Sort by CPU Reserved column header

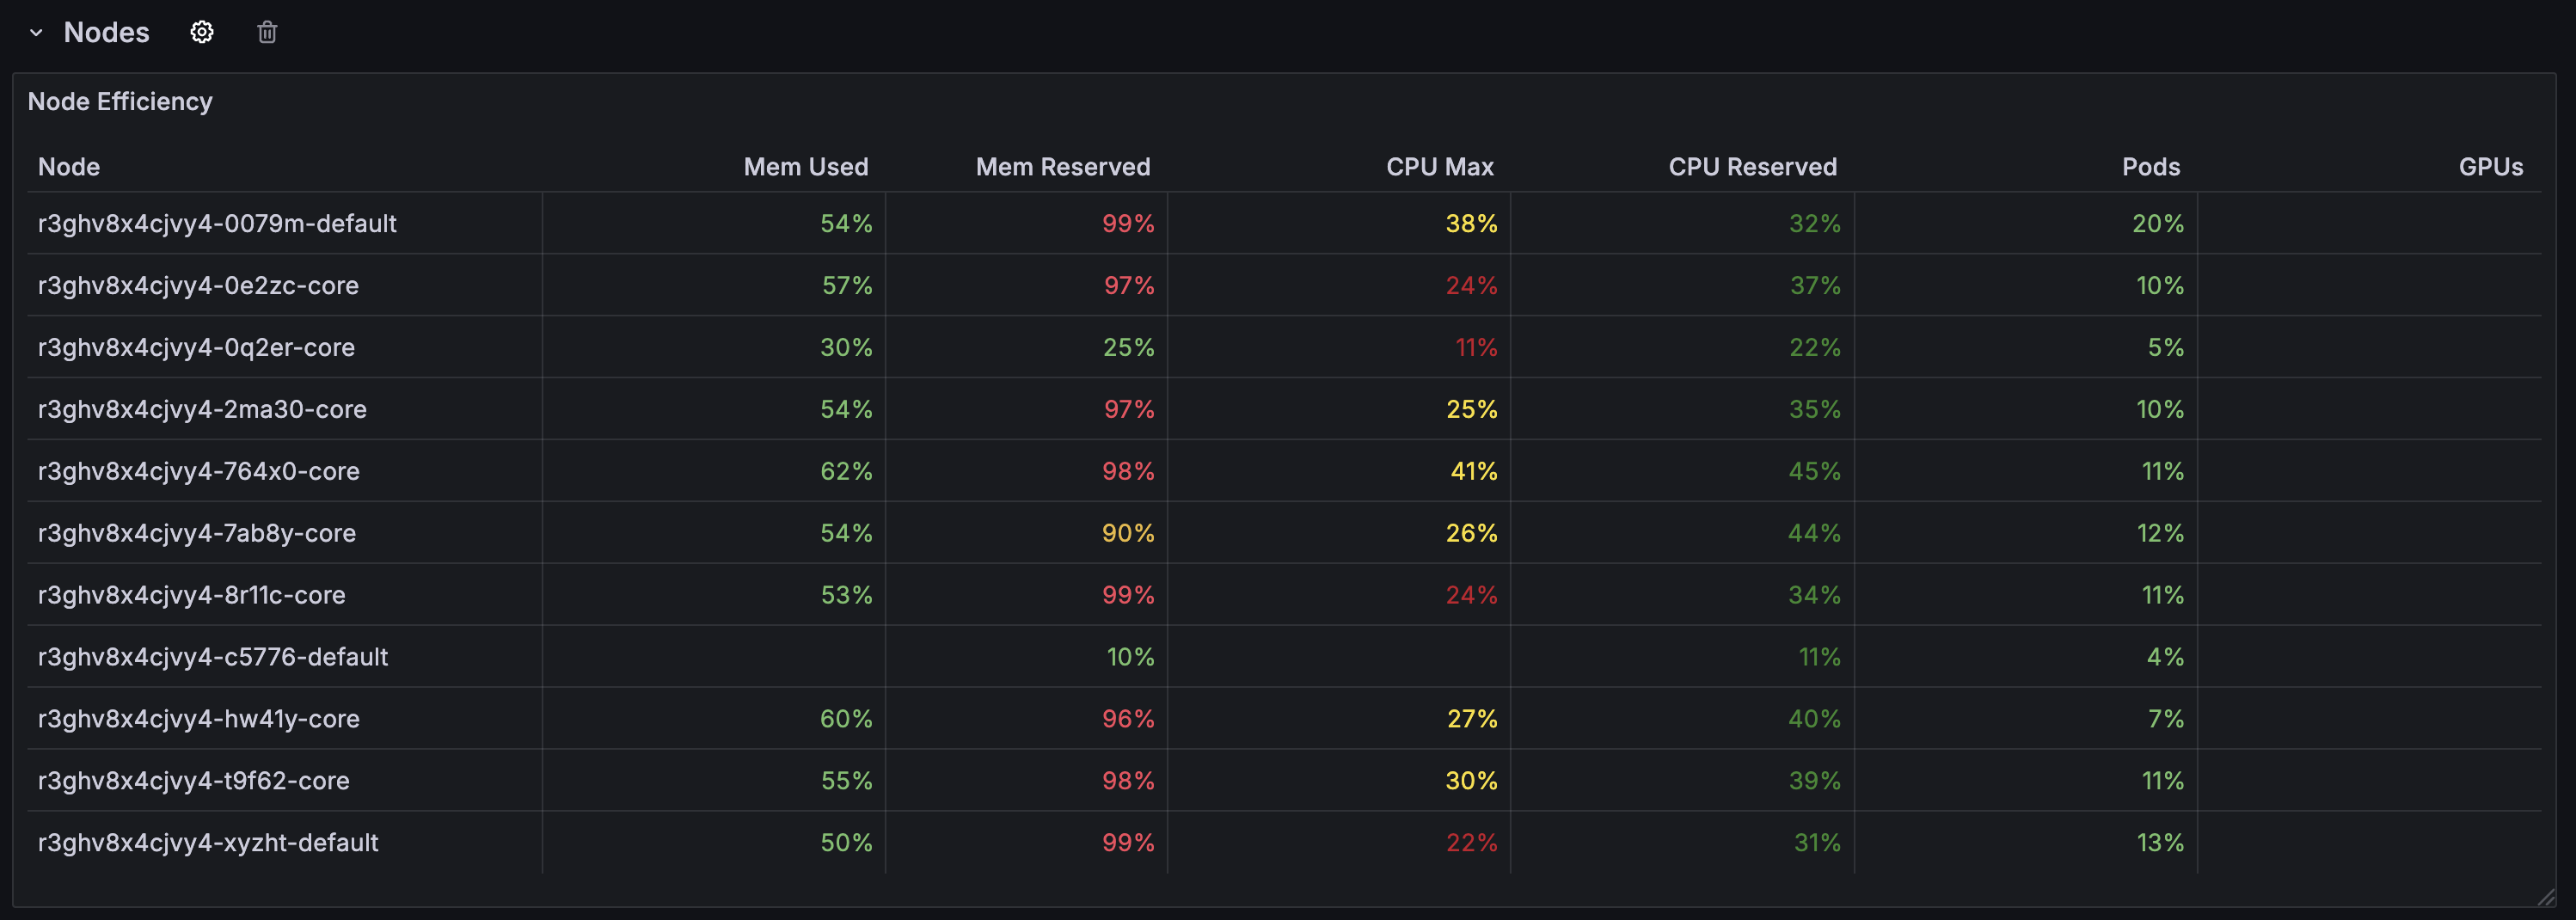pyautogui.click(x=1753, y=166)
